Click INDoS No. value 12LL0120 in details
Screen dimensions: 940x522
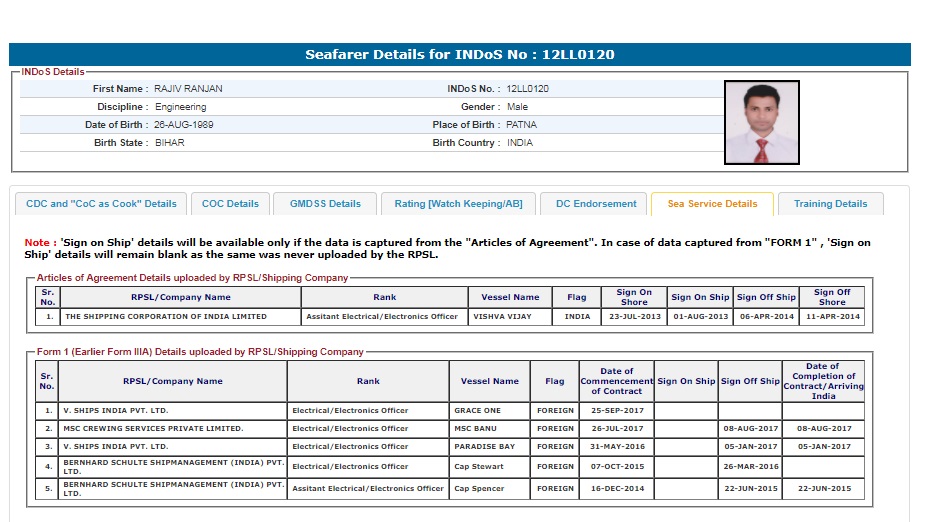528,89
